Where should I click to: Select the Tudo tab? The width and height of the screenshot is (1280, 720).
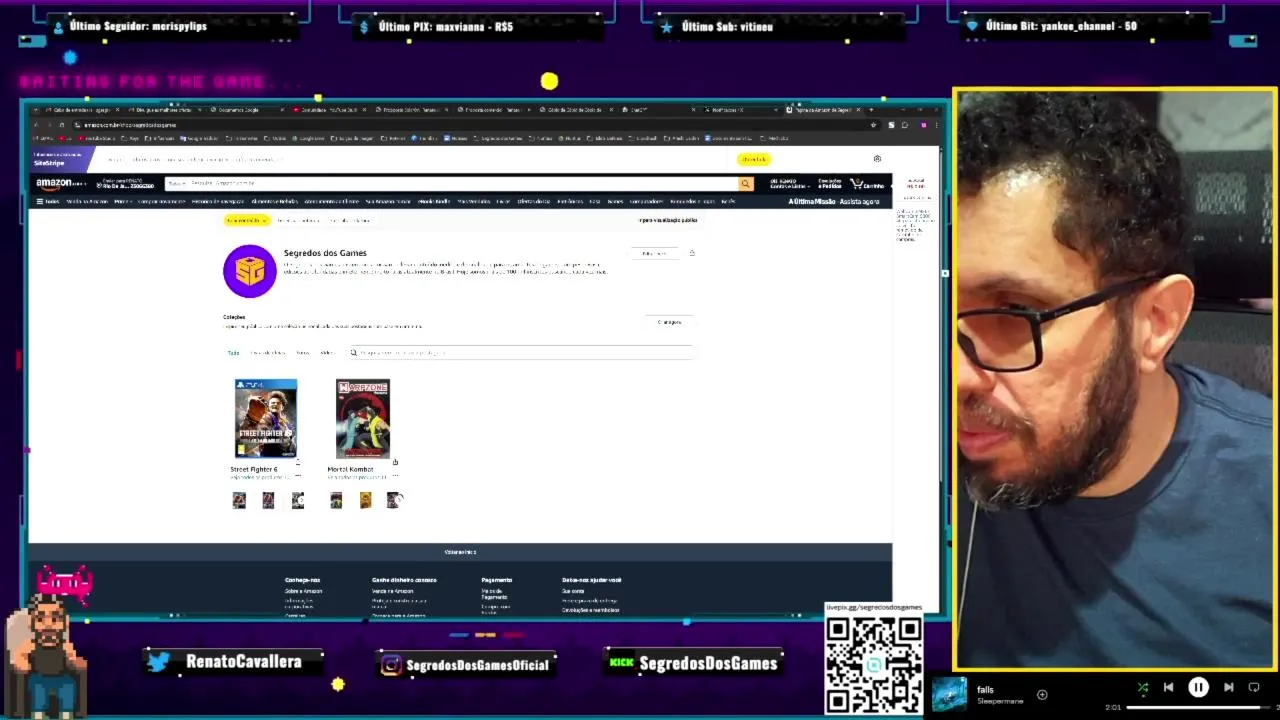click(x=233, y=353)
